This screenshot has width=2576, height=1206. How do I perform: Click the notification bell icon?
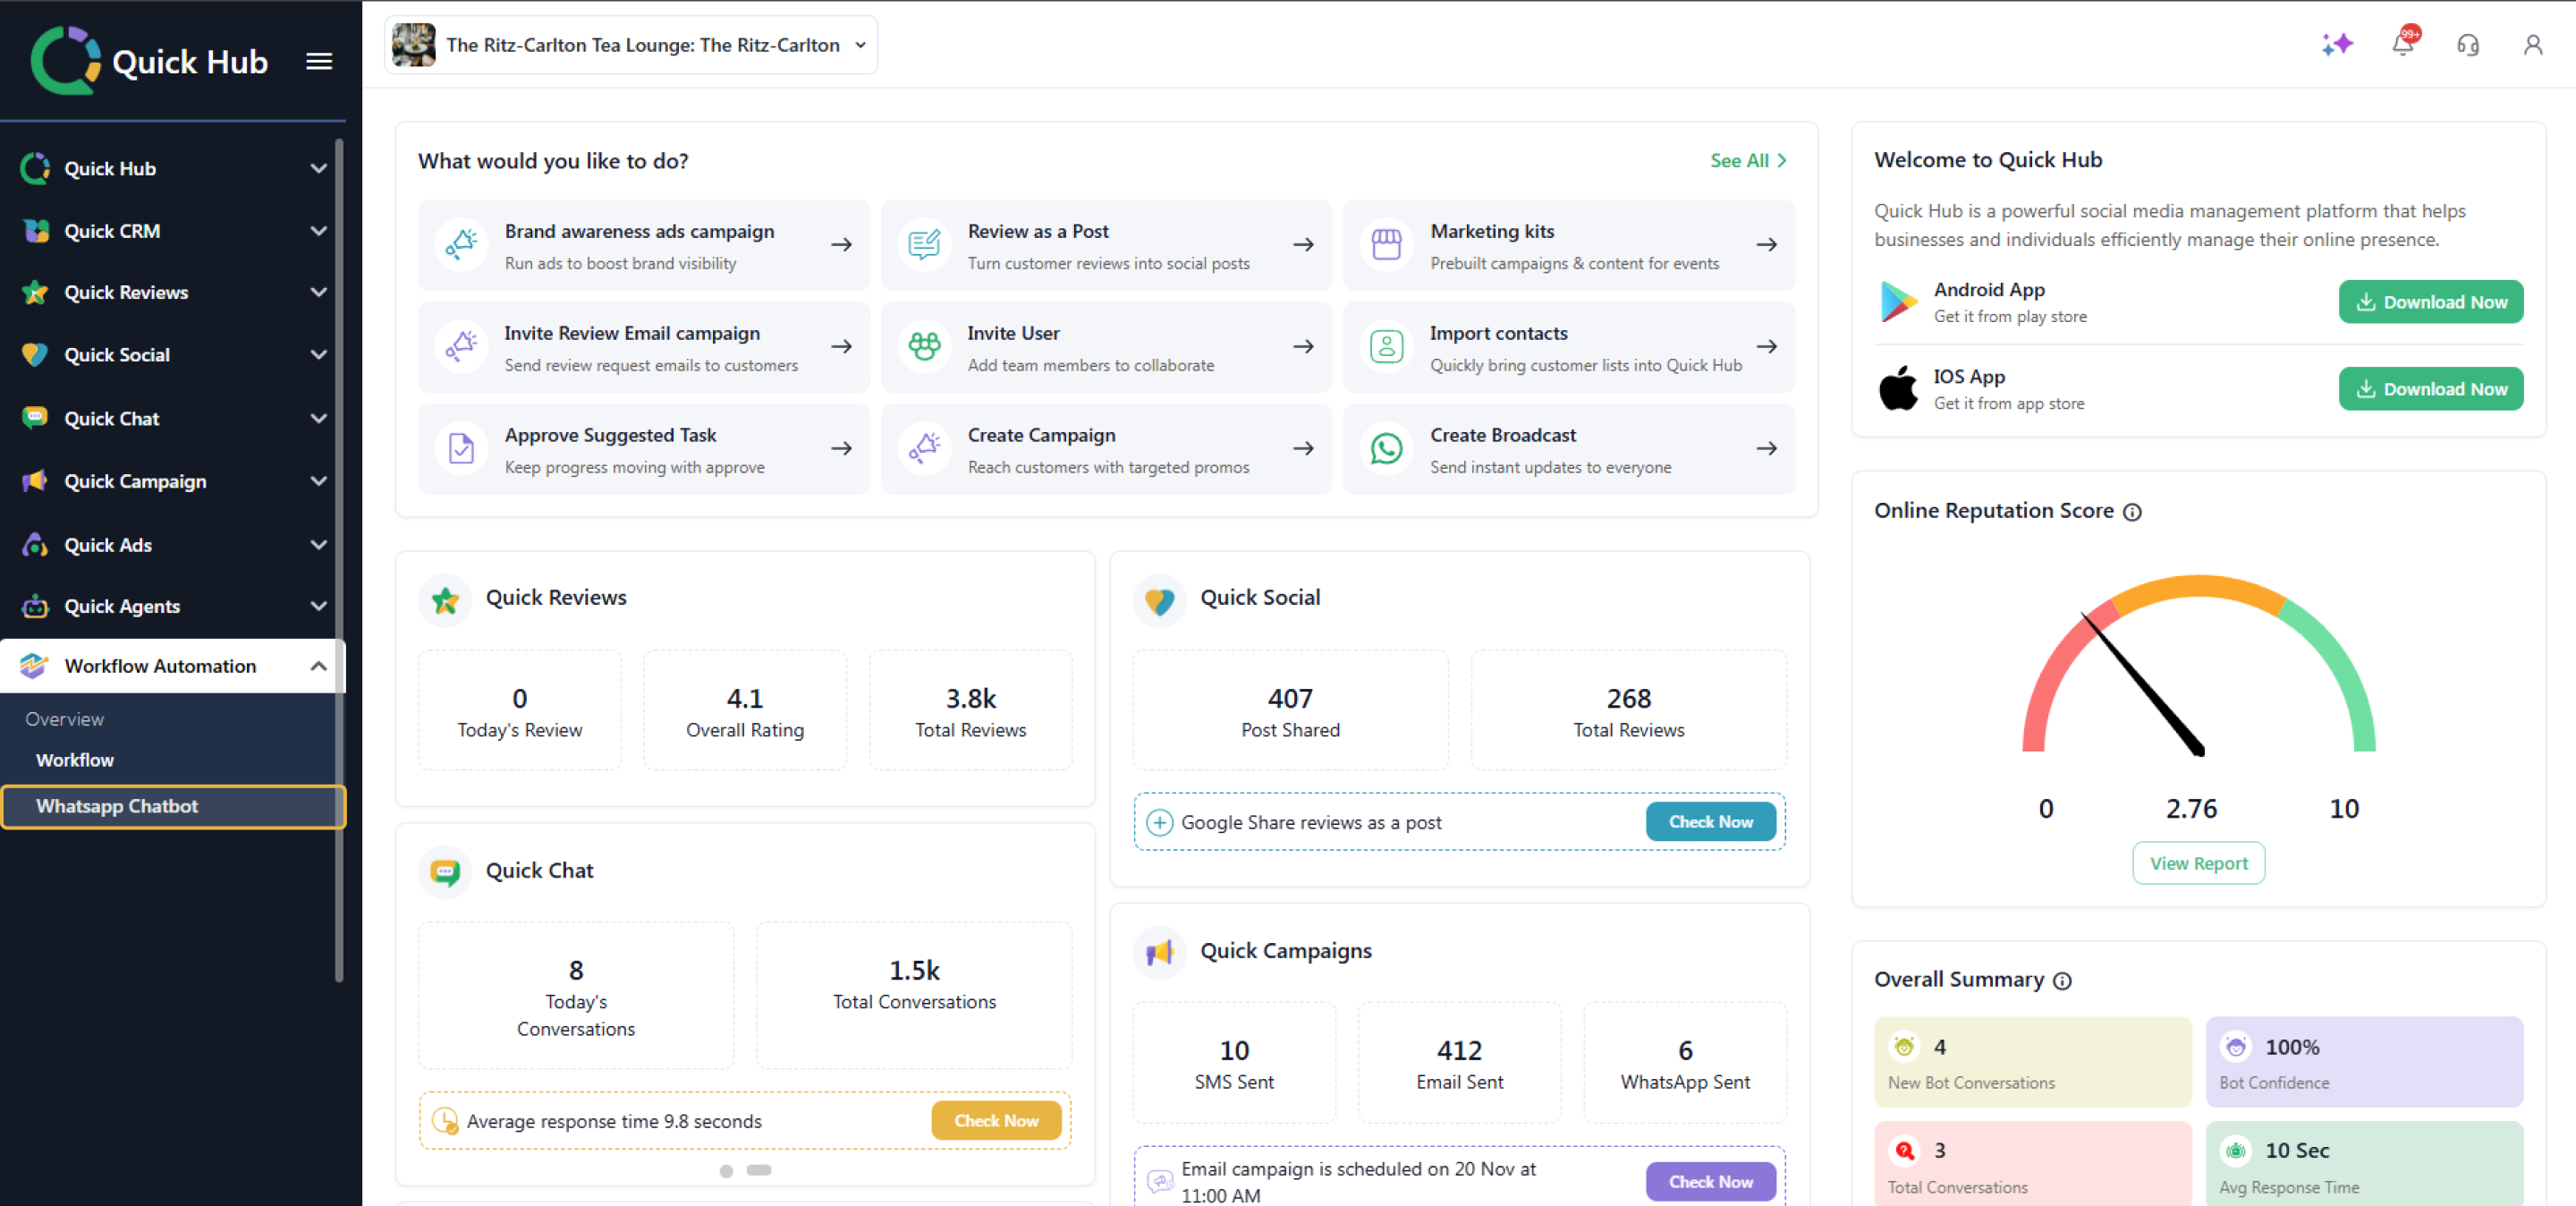tap(2402, 45)
